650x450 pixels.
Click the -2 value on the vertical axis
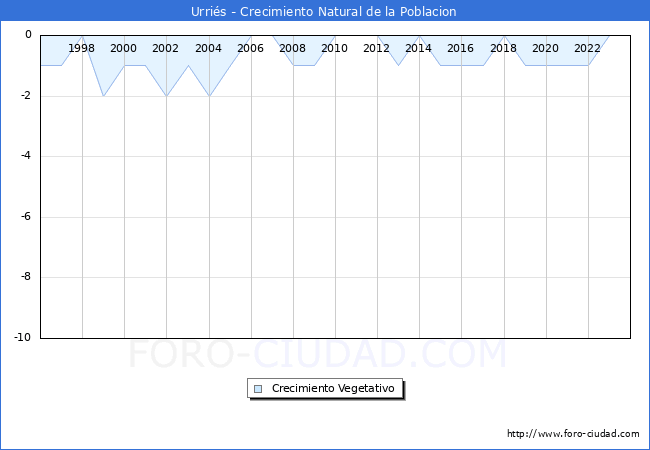click(x=26, y=96)
